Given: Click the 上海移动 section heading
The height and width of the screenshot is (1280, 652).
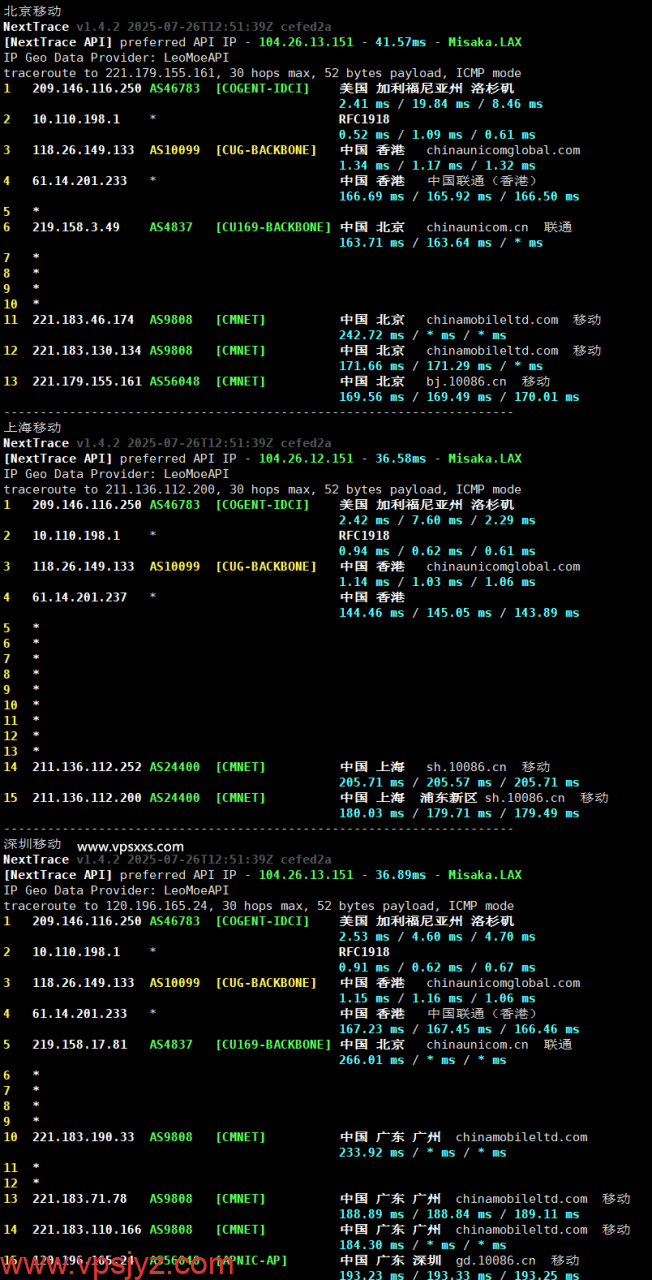Looking at the screenshot, I should (32, 427).
